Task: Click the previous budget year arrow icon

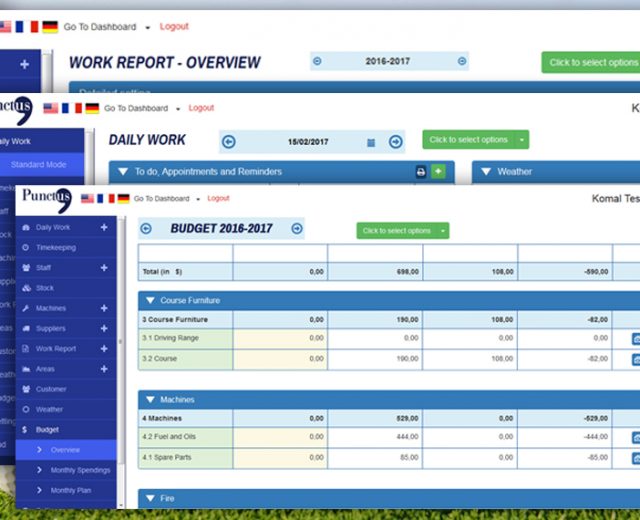Action: [146, 229]
